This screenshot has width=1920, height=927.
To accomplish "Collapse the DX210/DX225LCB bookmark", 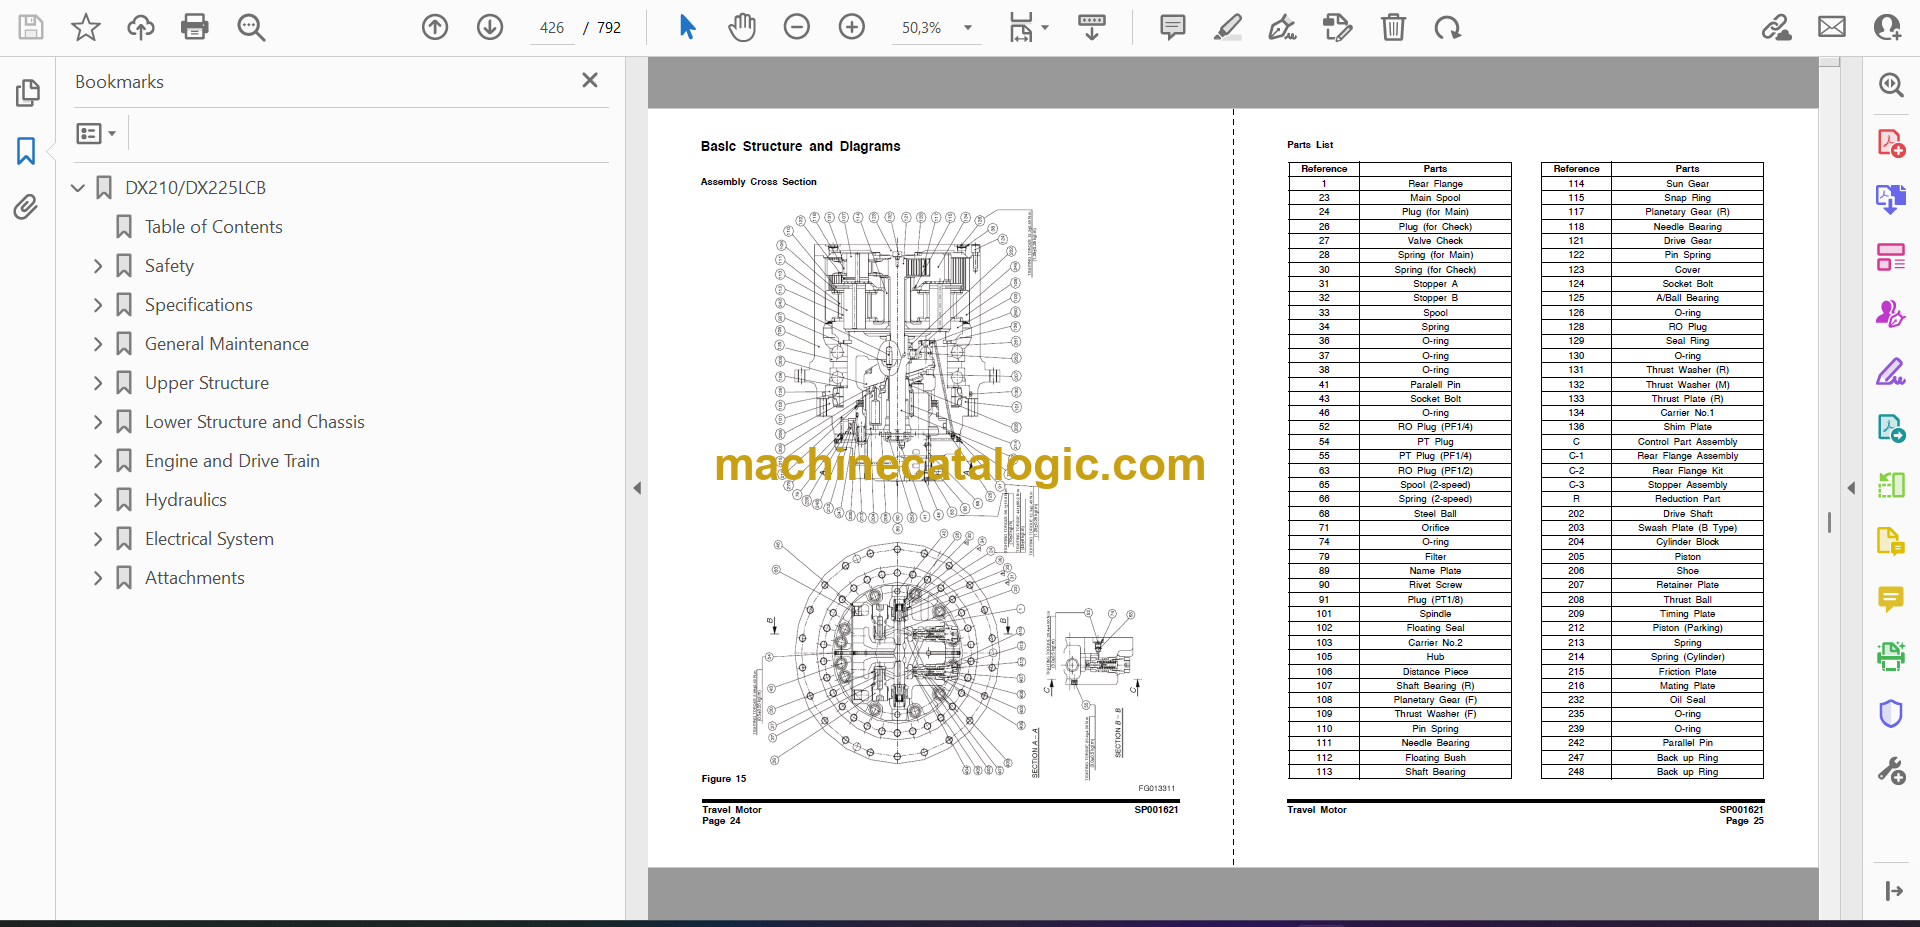I will 78,188.
